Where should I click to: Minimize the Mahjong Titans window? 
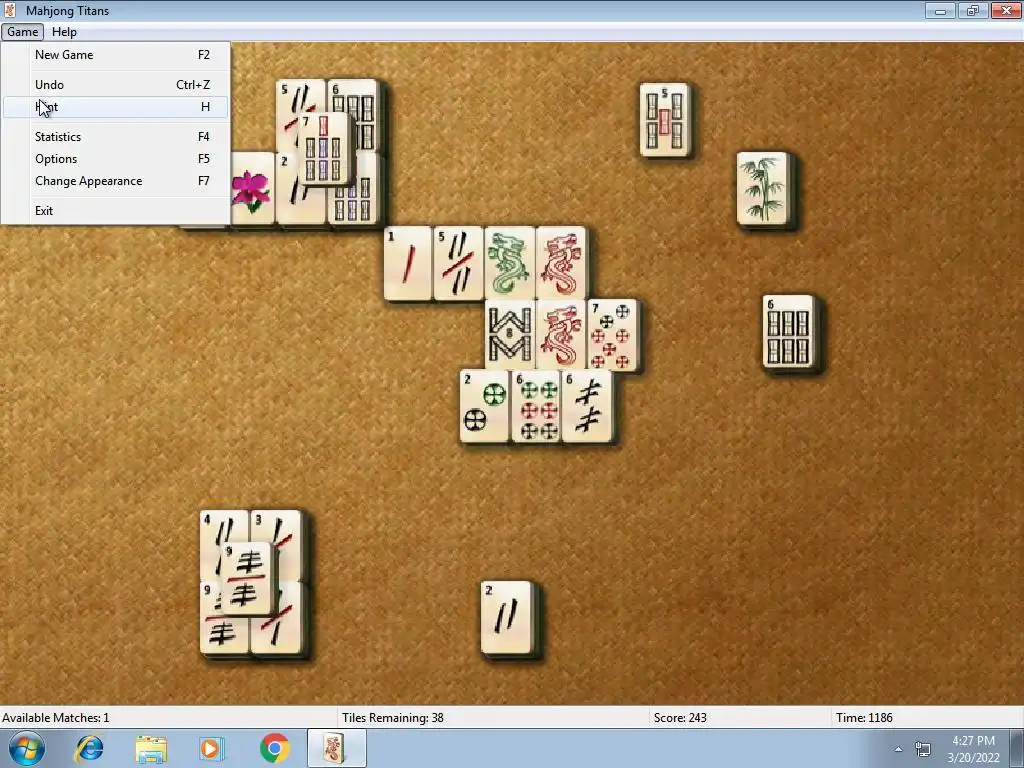coord(940,10)
